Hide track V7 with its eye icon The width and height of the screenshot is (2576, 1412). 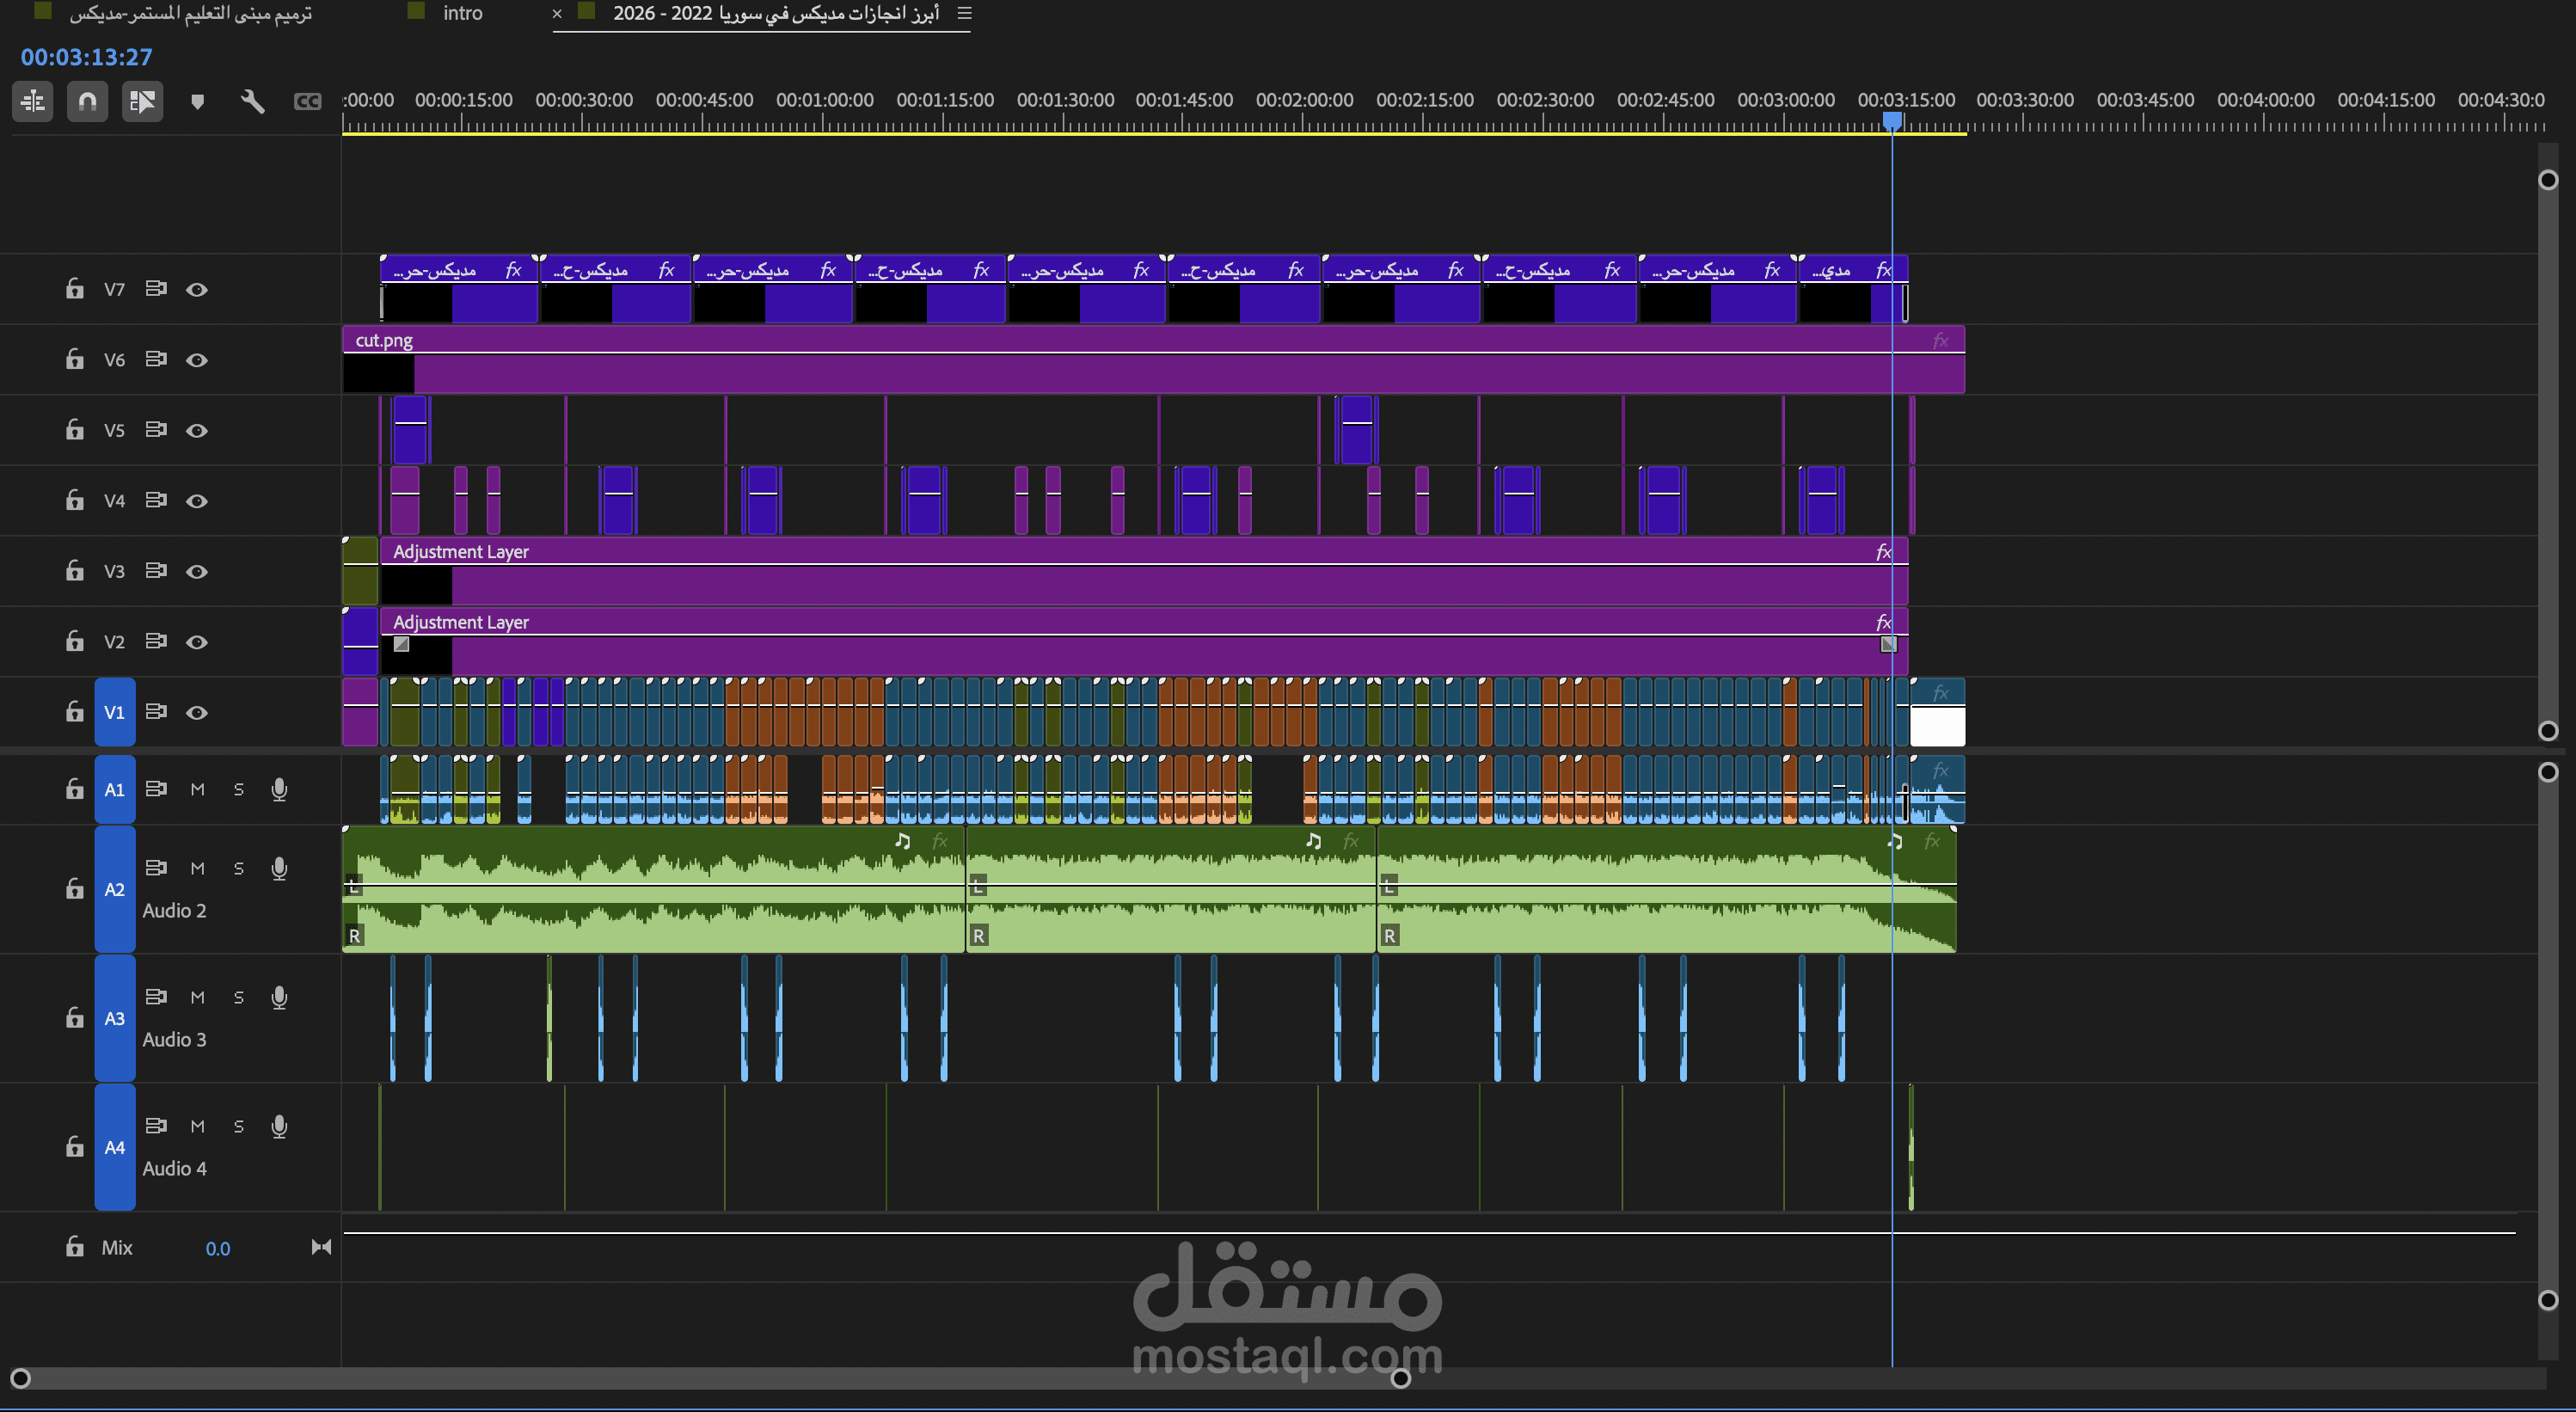[x=197, y=290]
